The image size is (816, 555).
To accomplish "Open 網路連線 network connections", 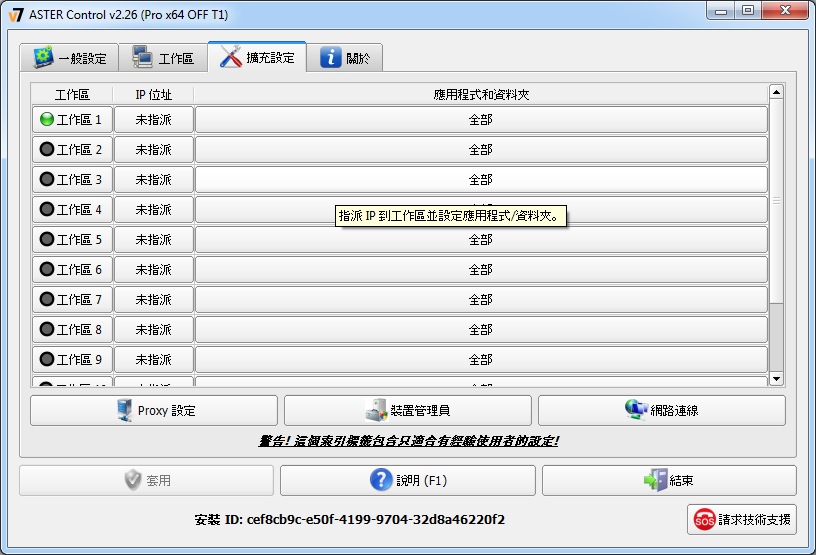I will click(x=661, y=410).
